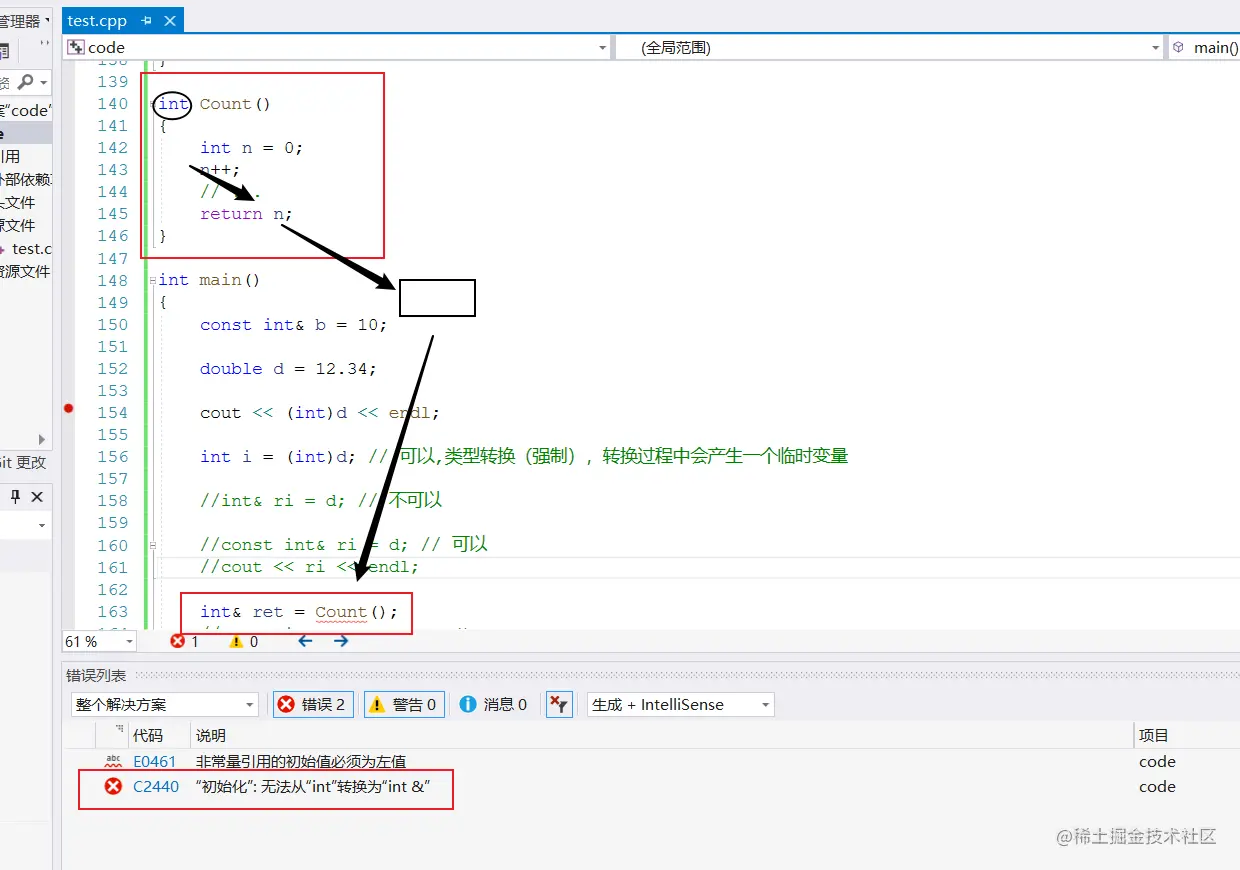Open the 整个解决方案 scope filter dropdown
The width and height of the screenshot is (1240, 870).
point(164,704)
